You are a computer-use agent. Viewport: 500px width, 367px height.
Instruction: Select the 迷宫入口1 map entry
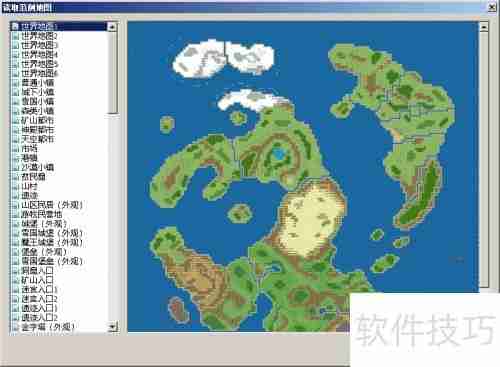click(39, 289)
